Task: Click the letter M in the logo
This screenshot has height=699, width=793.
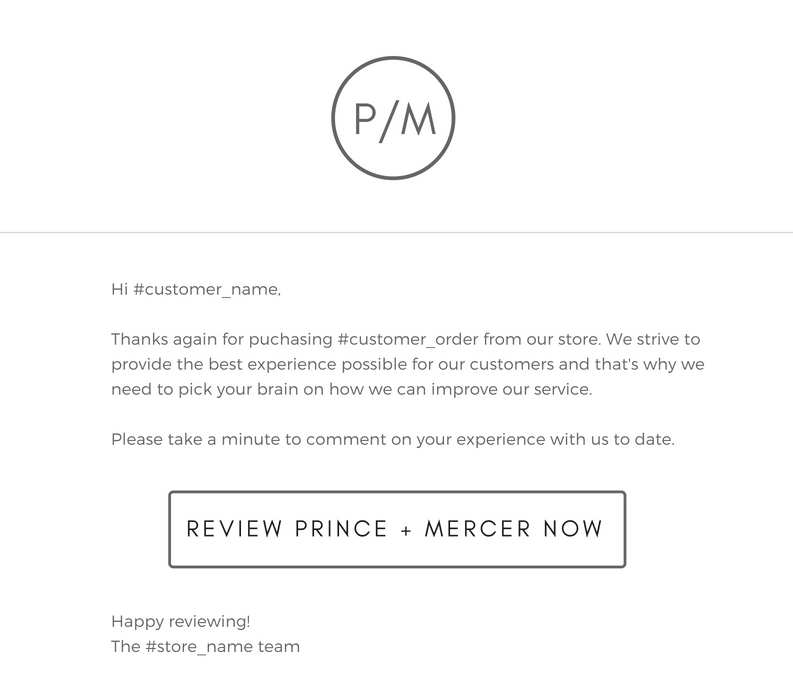Action: (x=418, y=119)
